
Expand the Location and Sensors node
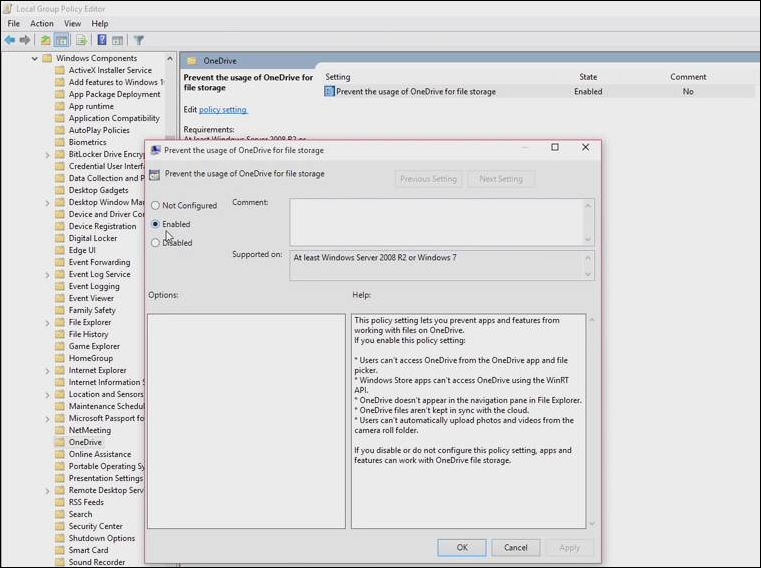(x=47, y=395)
